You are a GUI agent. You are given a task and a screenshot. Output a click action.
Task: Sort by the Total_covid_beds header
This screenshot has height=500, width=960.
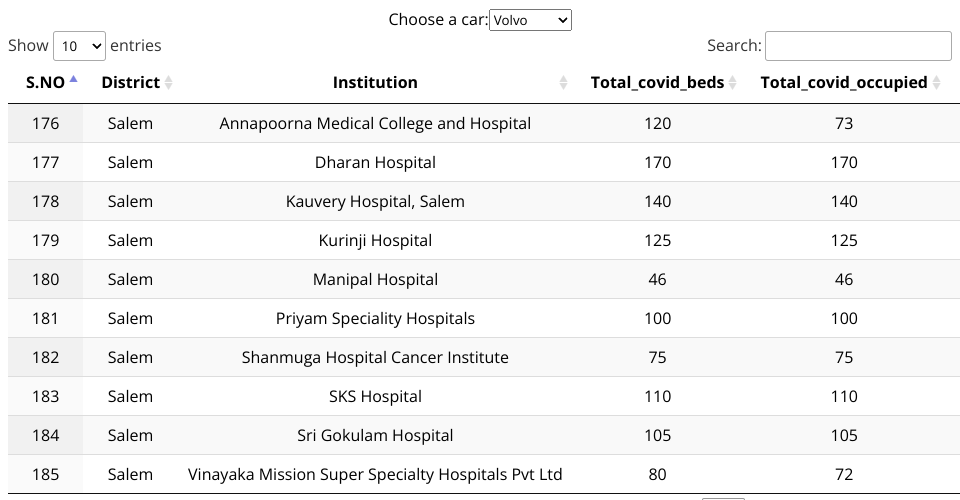click(x=657, y=83)
